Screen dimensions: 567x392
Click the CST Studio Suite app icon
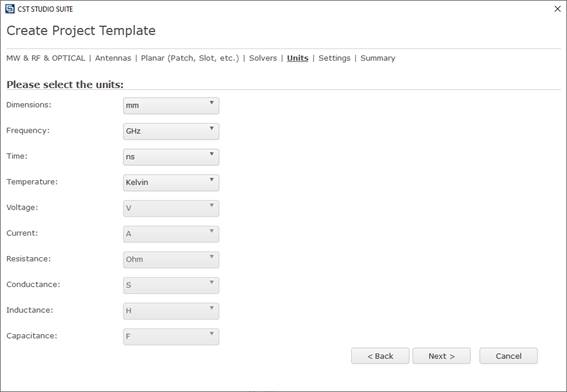[10, 9]
